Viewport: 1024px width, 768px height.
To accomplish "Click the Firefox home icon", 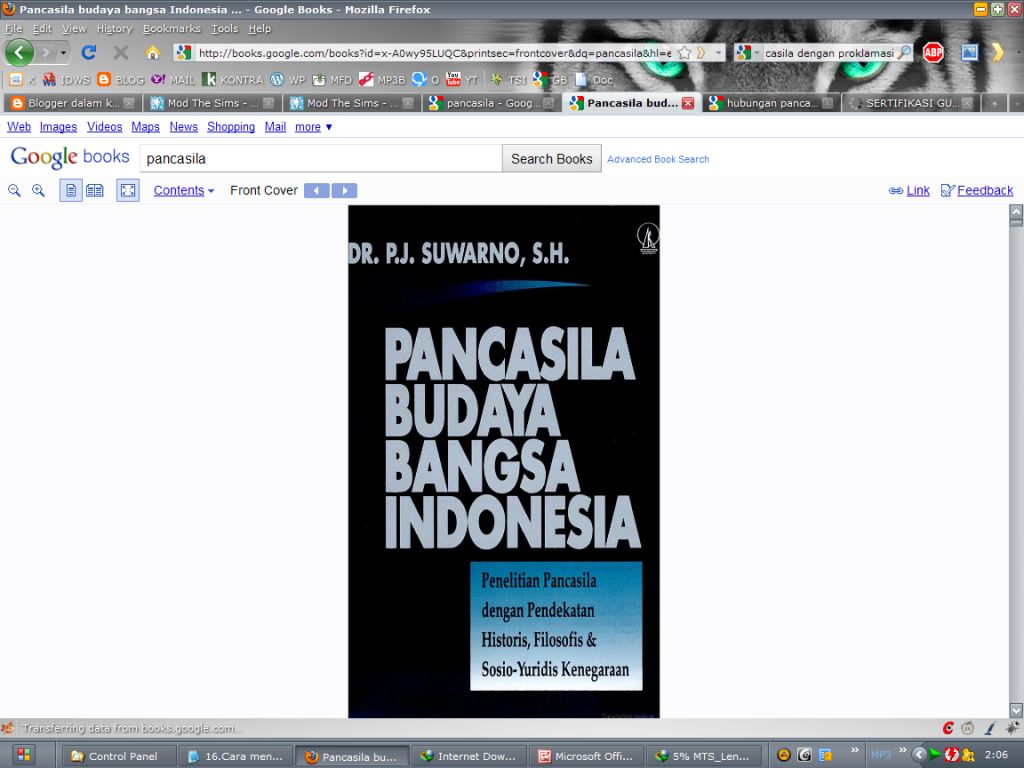I will 151,52.
